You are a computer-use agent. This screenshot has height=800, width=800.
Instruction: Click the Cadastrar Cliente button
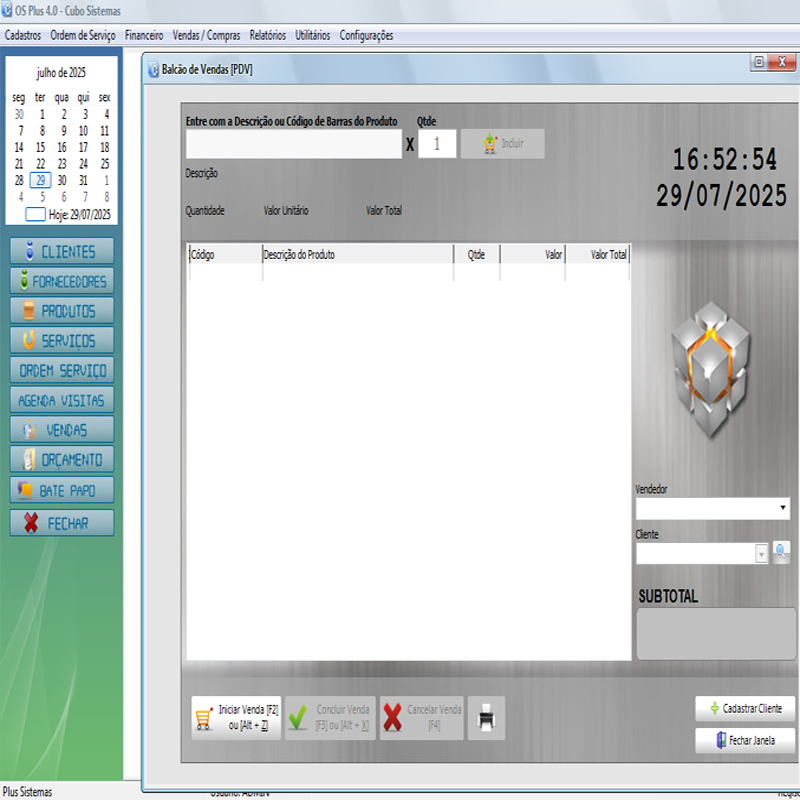click(x=745, y=708)
